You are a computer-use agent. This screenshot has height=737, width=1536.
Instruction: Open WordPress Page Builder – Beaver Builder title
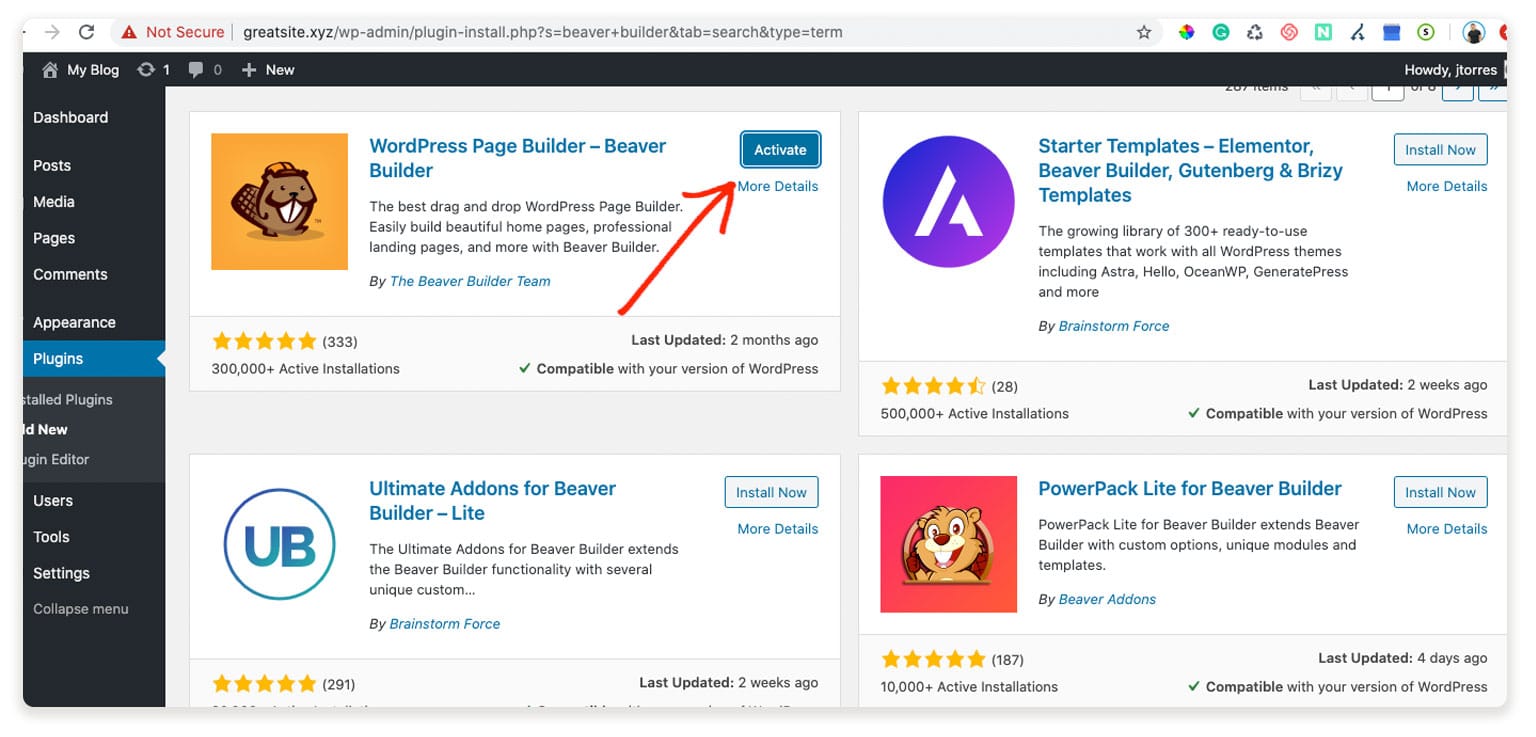coord(517,158)
